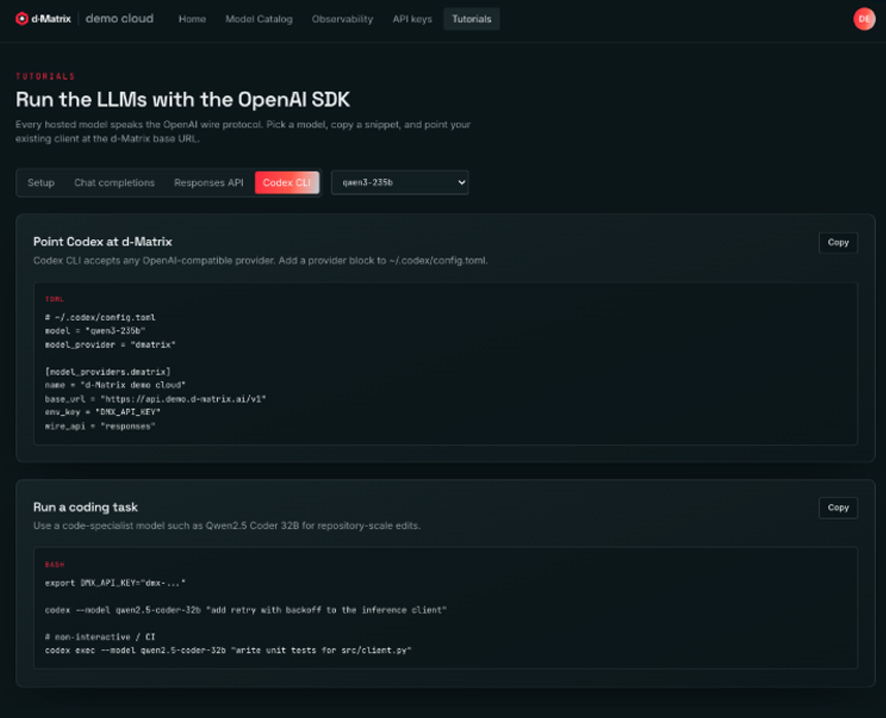The width and height of the screenshot is (886, 718).
Task: Click the d-Matrix logo icon
Action: coord(21,19)
